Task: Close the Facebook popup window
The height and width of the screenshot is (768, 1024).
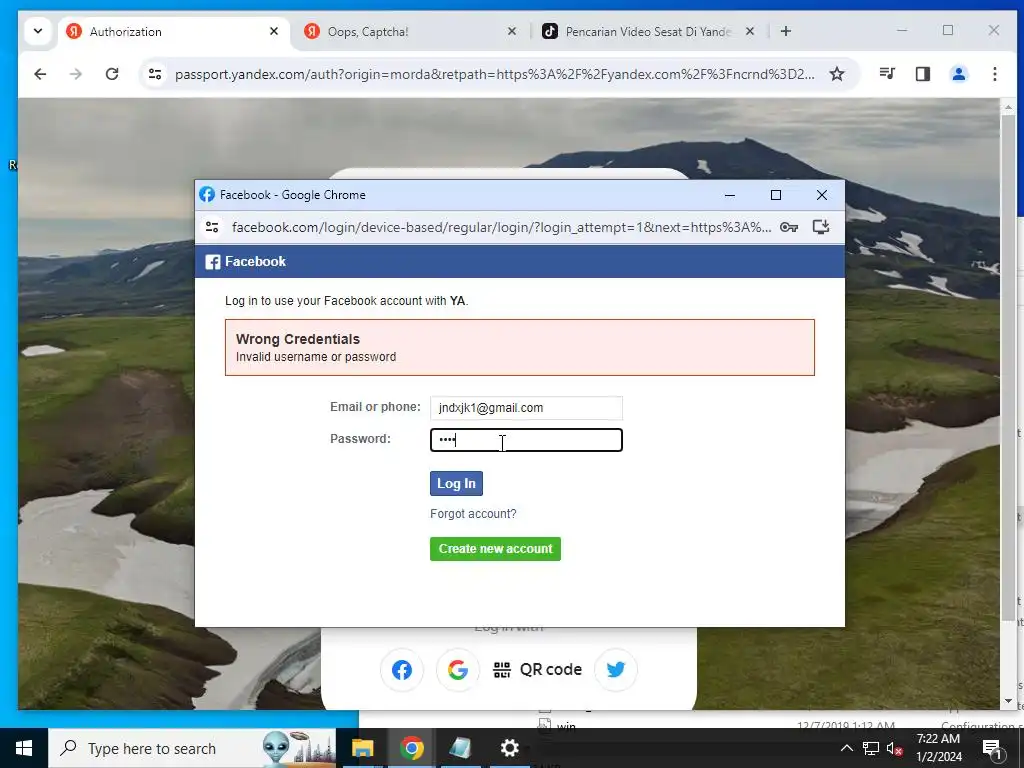Action: [822, 195]
